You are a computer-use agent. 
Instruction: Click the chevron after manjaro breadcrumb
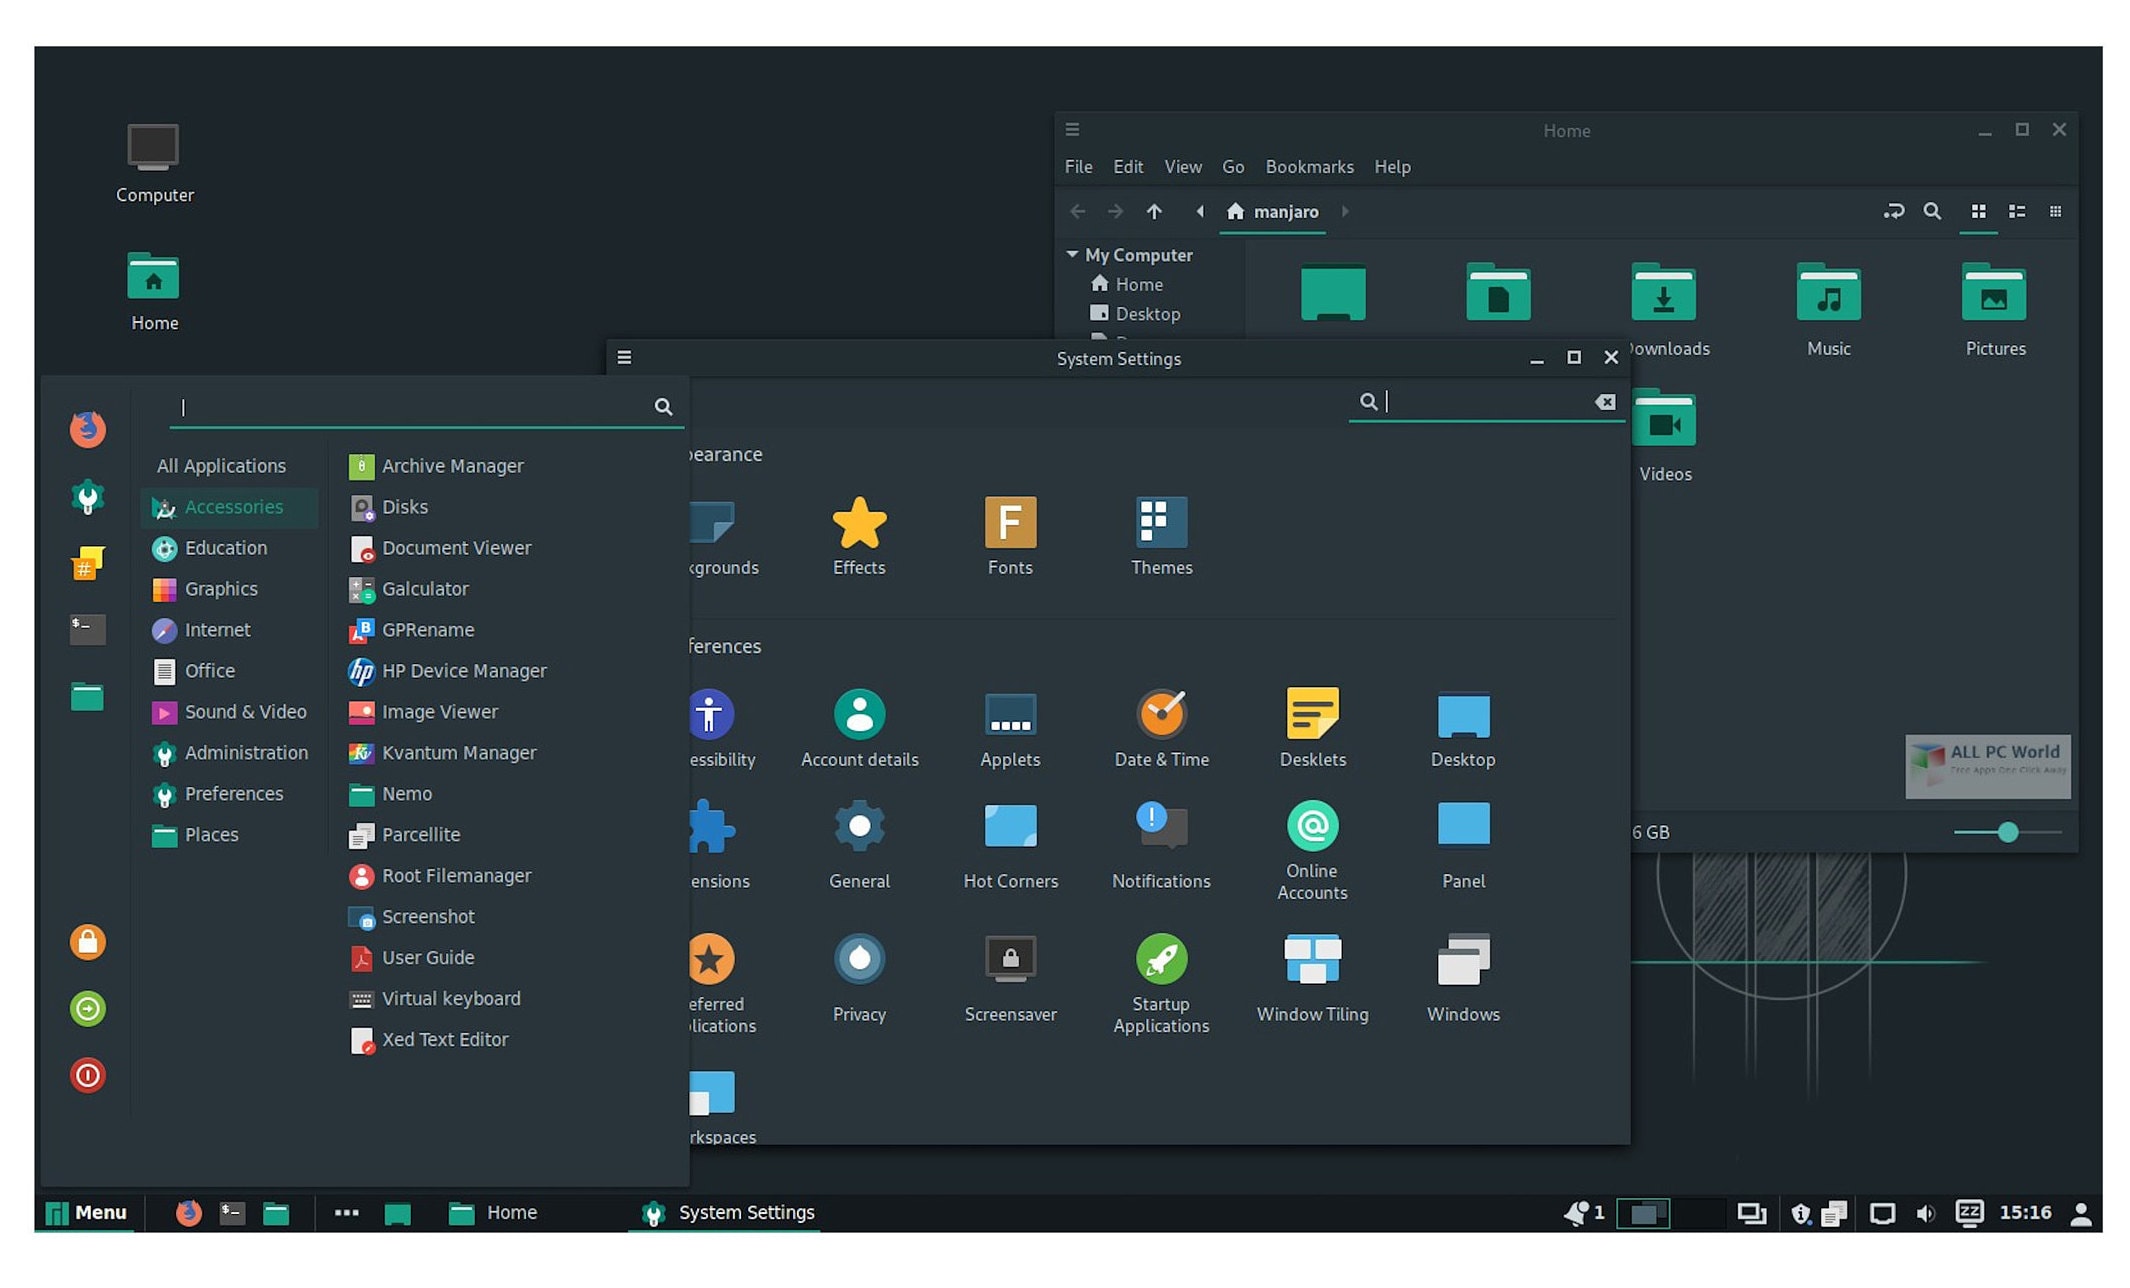pyautogui.click(x=1345, y=212)
